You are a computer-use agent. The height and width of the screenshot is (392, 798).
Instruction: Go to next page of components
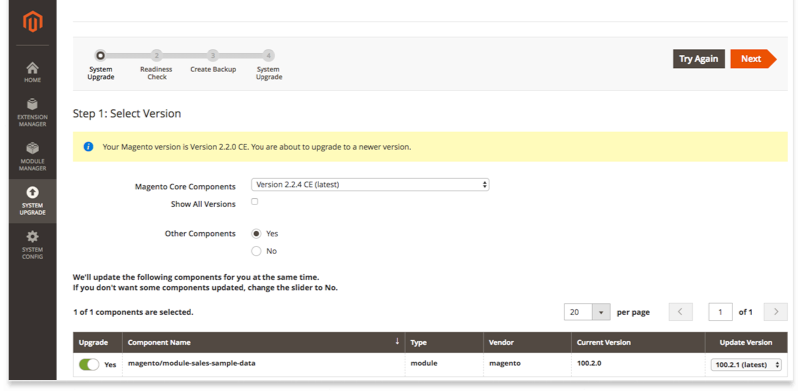click(776, 312)
